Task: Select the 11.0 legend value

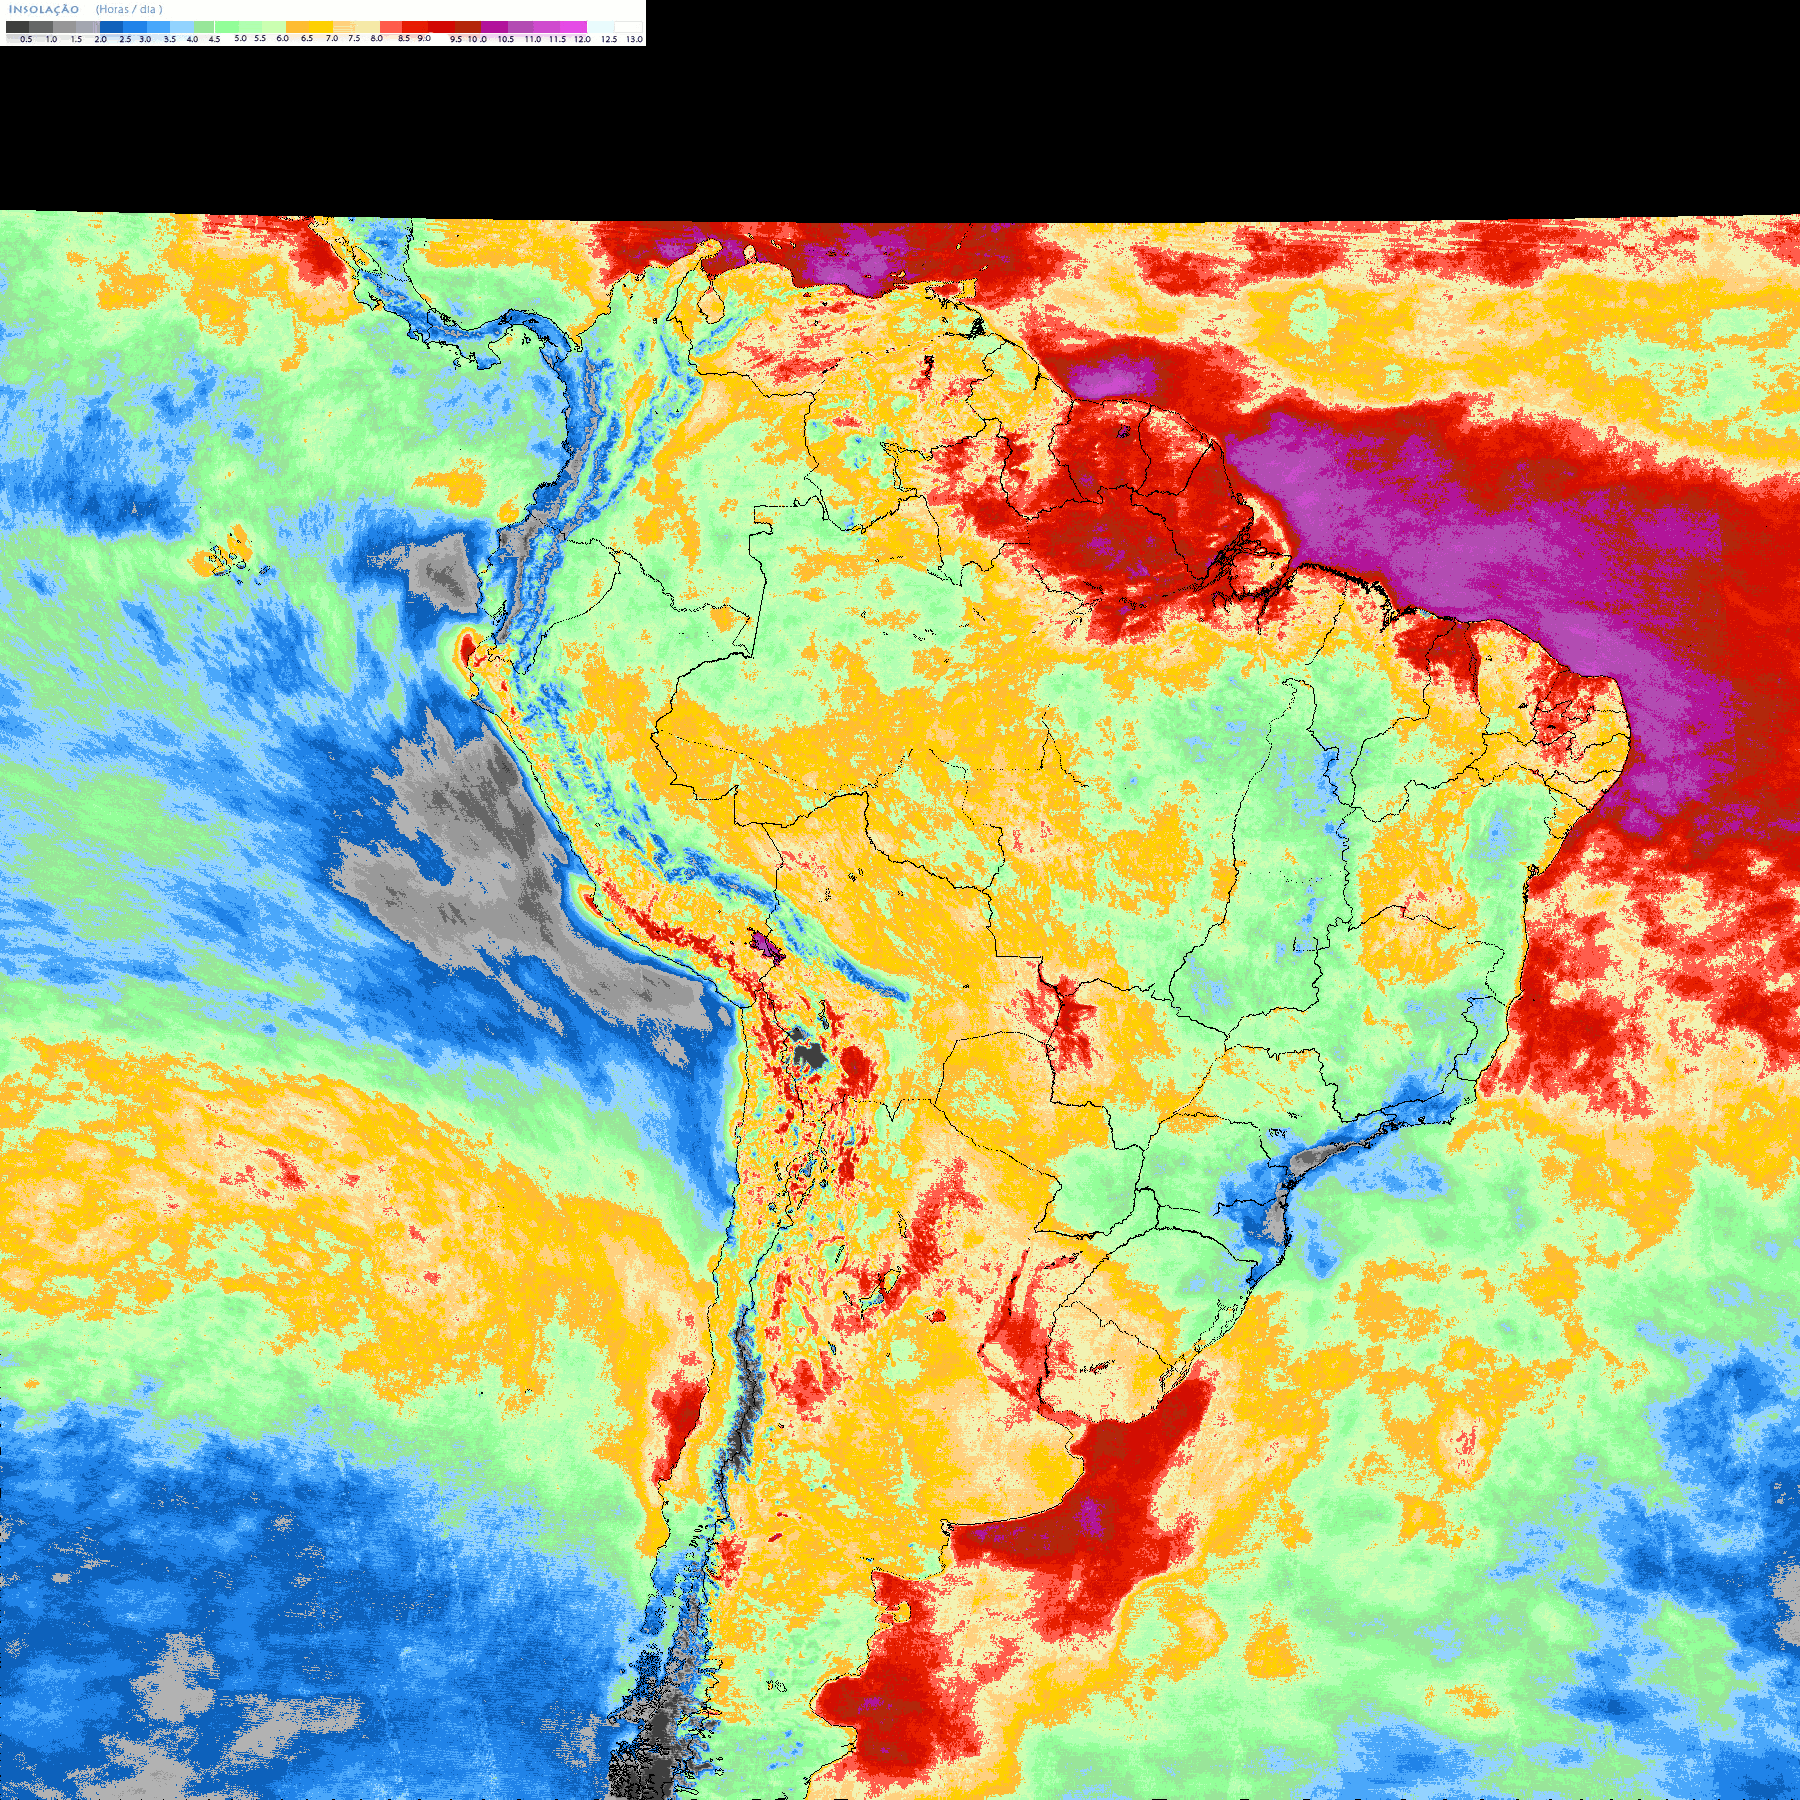Action: [533, 39]
